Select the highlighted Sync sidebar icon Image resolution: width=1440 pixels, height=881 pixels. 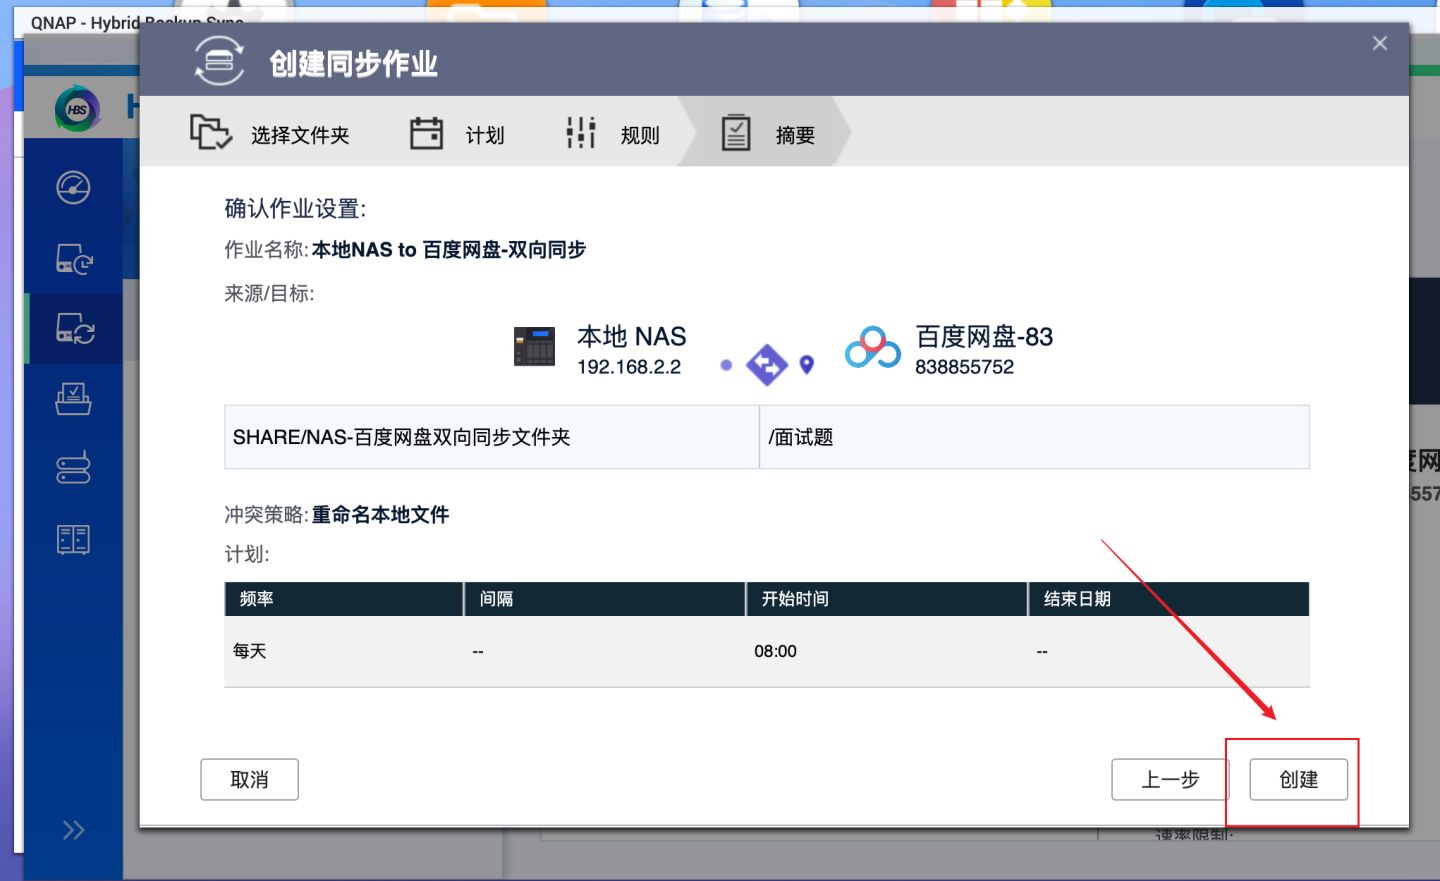[72, 327]
